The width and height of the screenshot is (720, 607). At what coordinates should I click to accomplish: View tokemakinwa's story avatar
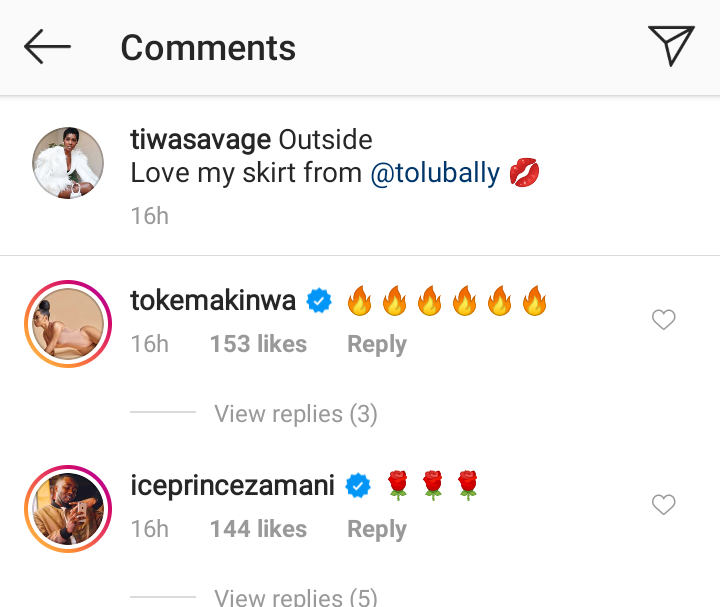point(68,324)
